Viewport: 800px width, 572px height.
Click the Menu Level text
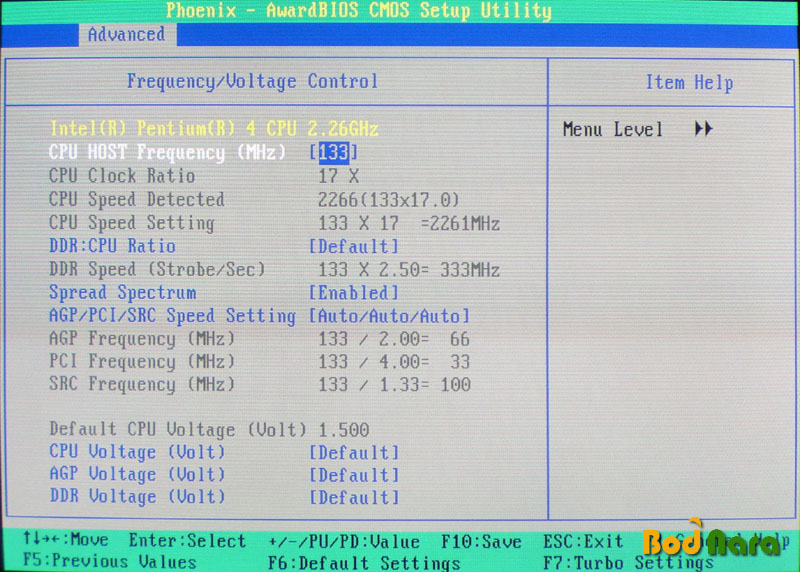(613, 130)
